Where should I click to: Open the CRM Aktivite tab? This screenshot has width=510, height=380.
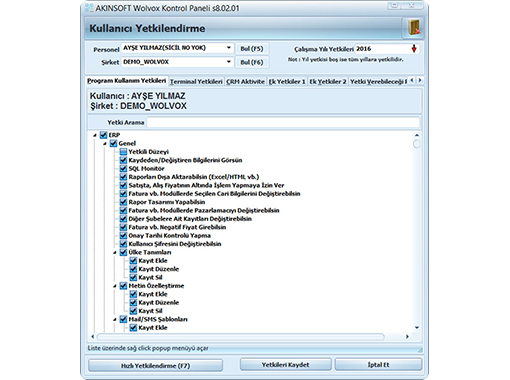point(245,81)
